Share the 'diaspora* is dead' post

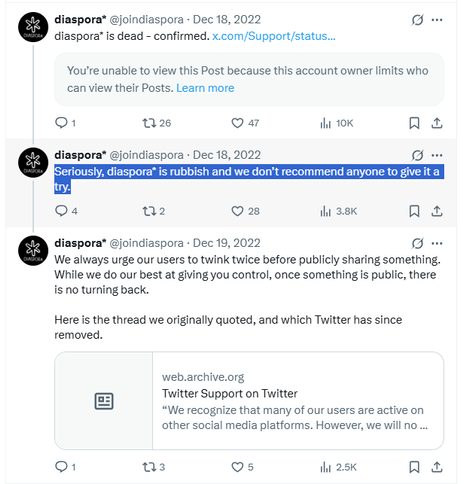click(437, 123)
